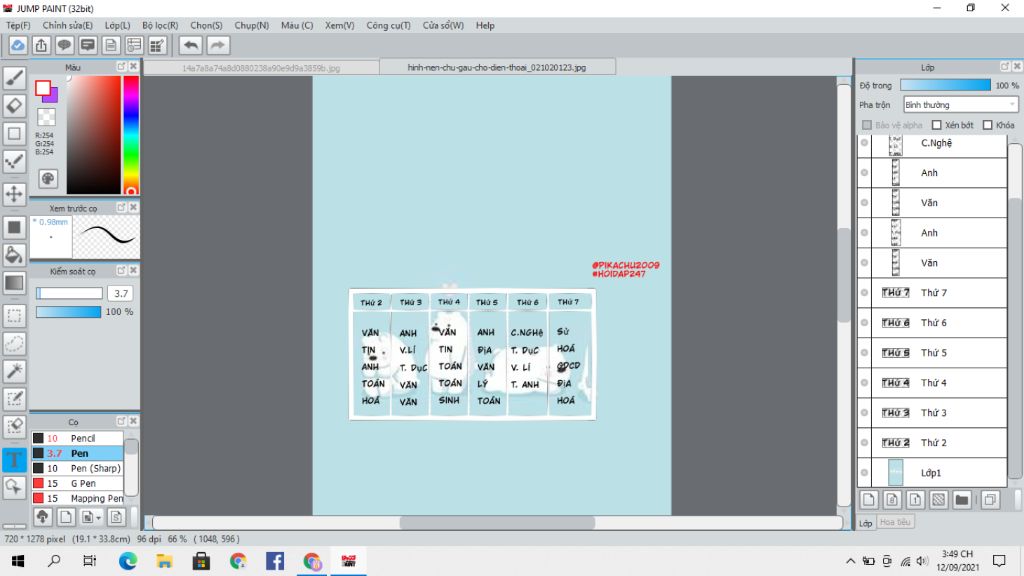
Task: Select the Bucket fill tool
Action: tap(14, 255)
